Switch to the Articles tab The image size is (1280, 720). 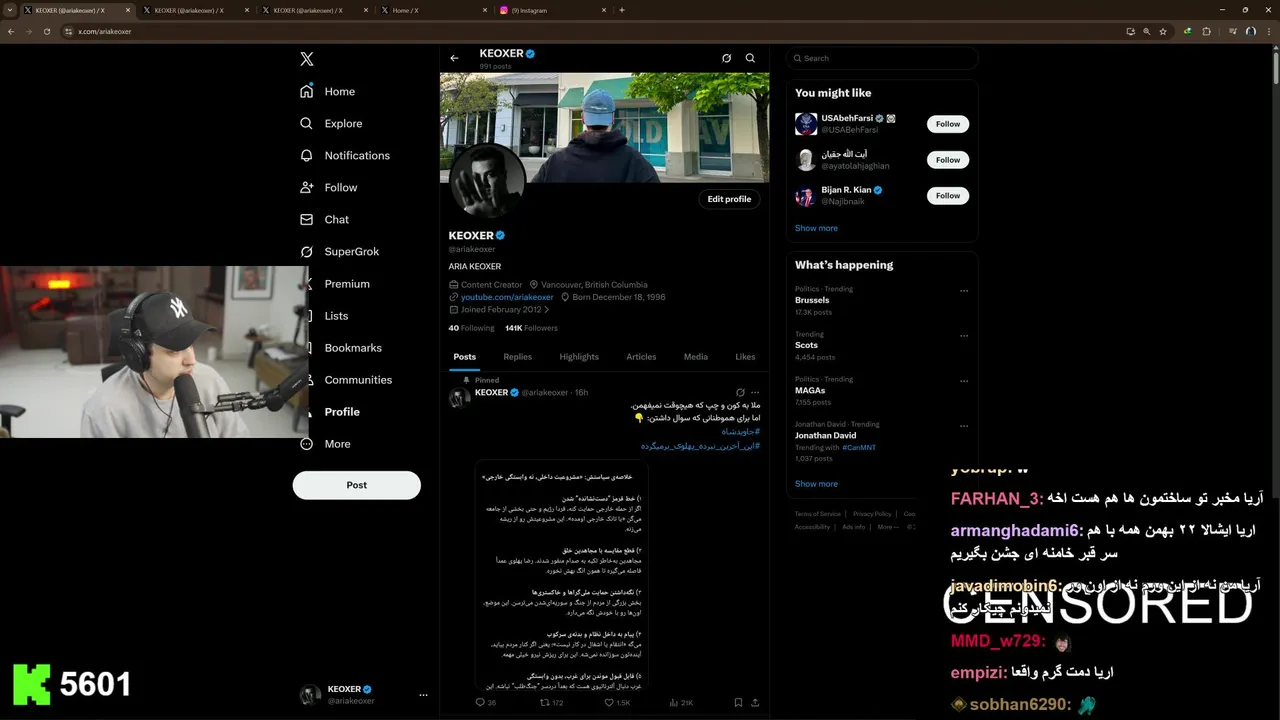pyautogui.click(x=641, y=357)
